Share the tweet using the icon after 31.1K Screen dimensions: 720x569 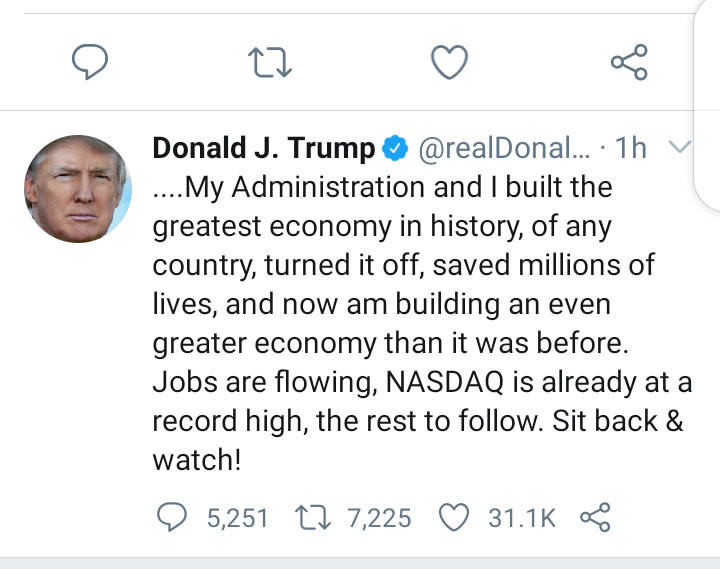(595, 517)
